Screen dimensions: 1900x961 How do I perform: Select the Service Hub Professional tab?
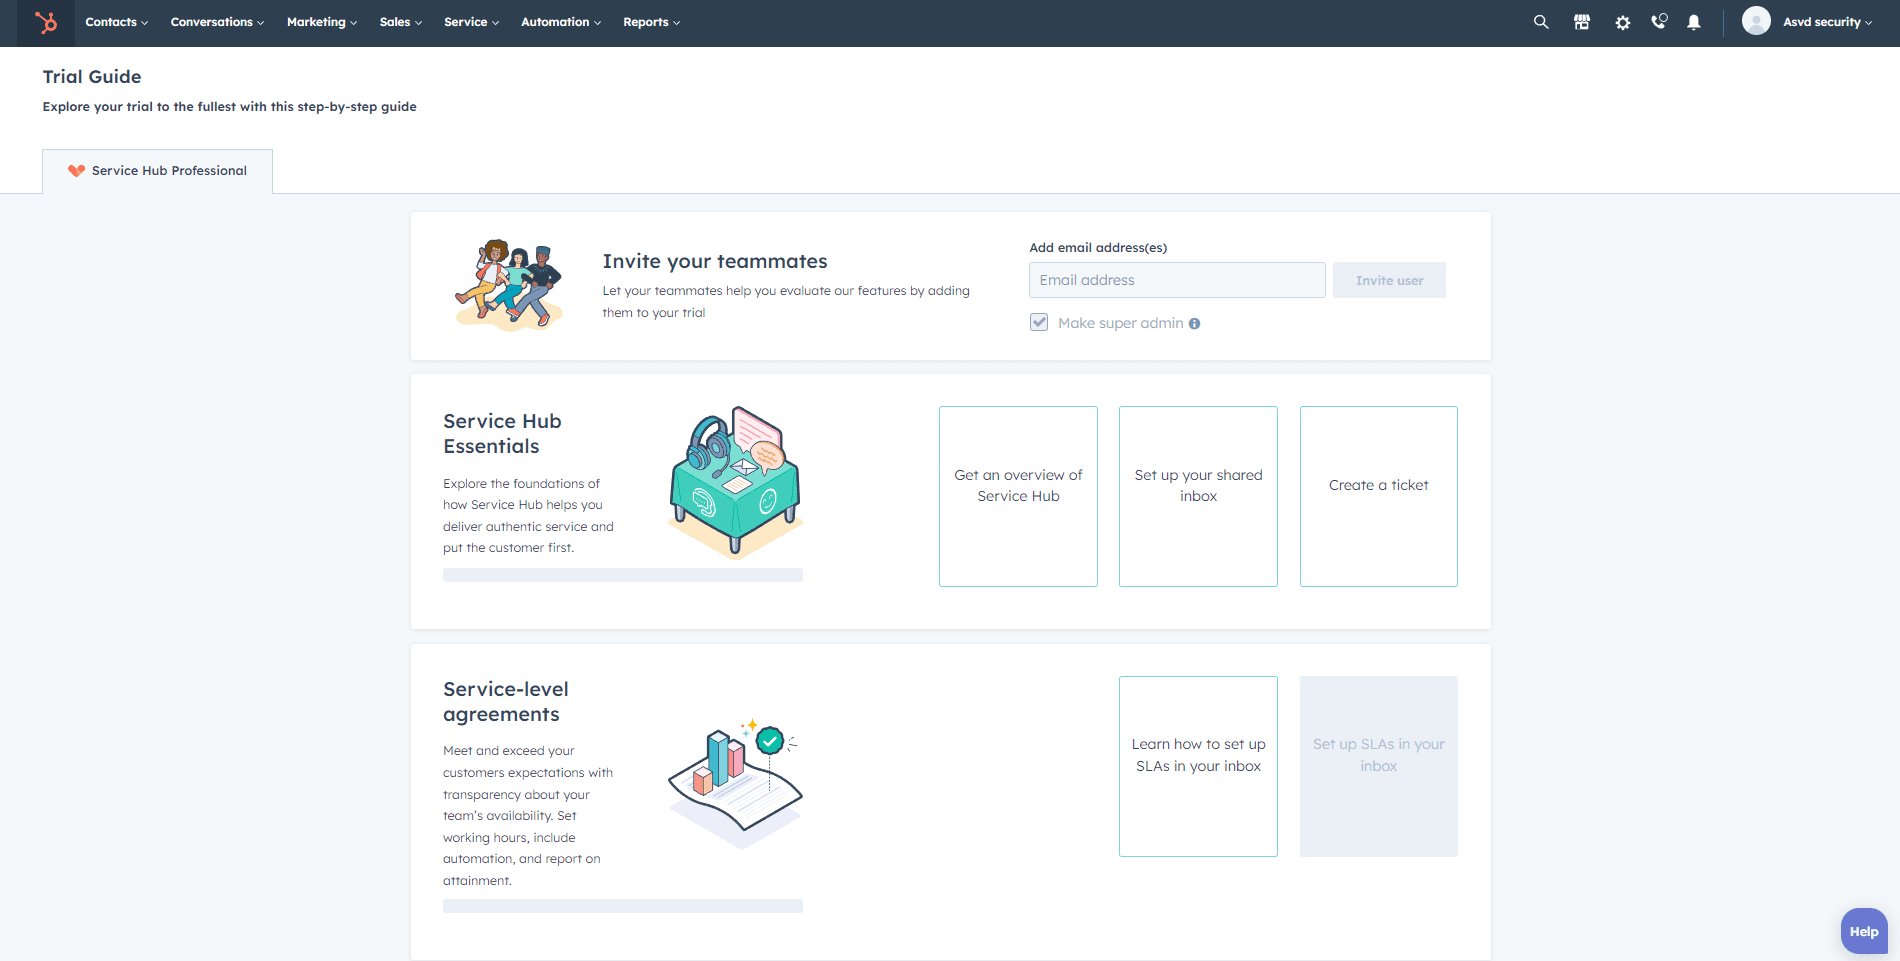(x=157, y=171)
